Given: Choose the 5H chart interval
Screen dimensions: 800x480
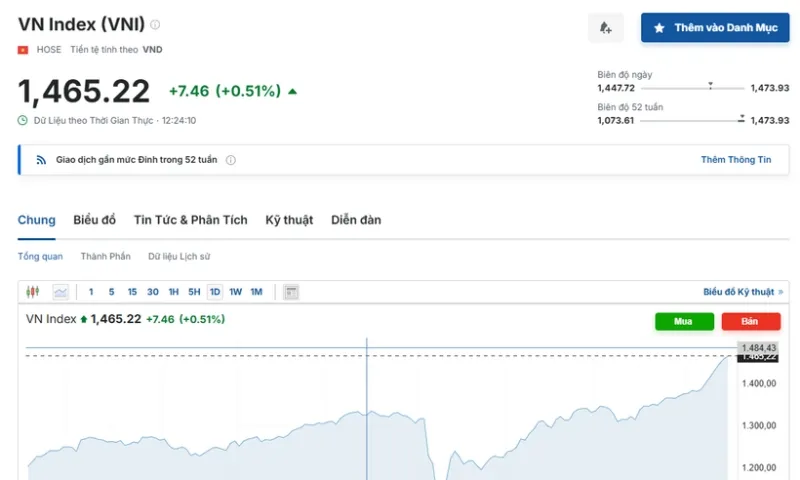Looking at the screenshot, I should coord(194,292).
